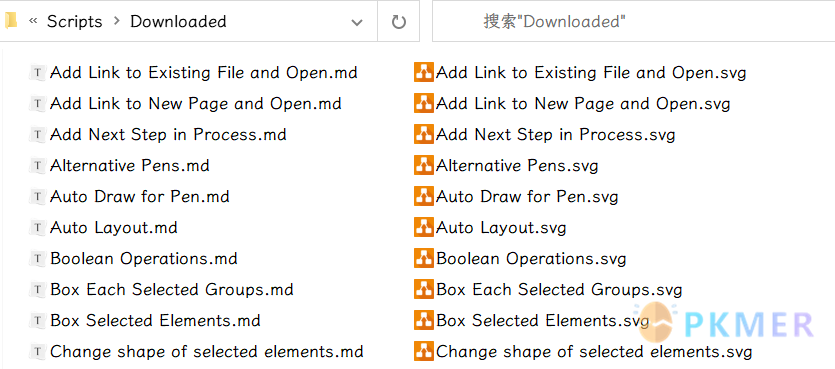Image resolution: width=835 pixels, height=369 pixels.
Task: Click the file icon of Box Each Selected Groups.md
Action: coord(37,290)
